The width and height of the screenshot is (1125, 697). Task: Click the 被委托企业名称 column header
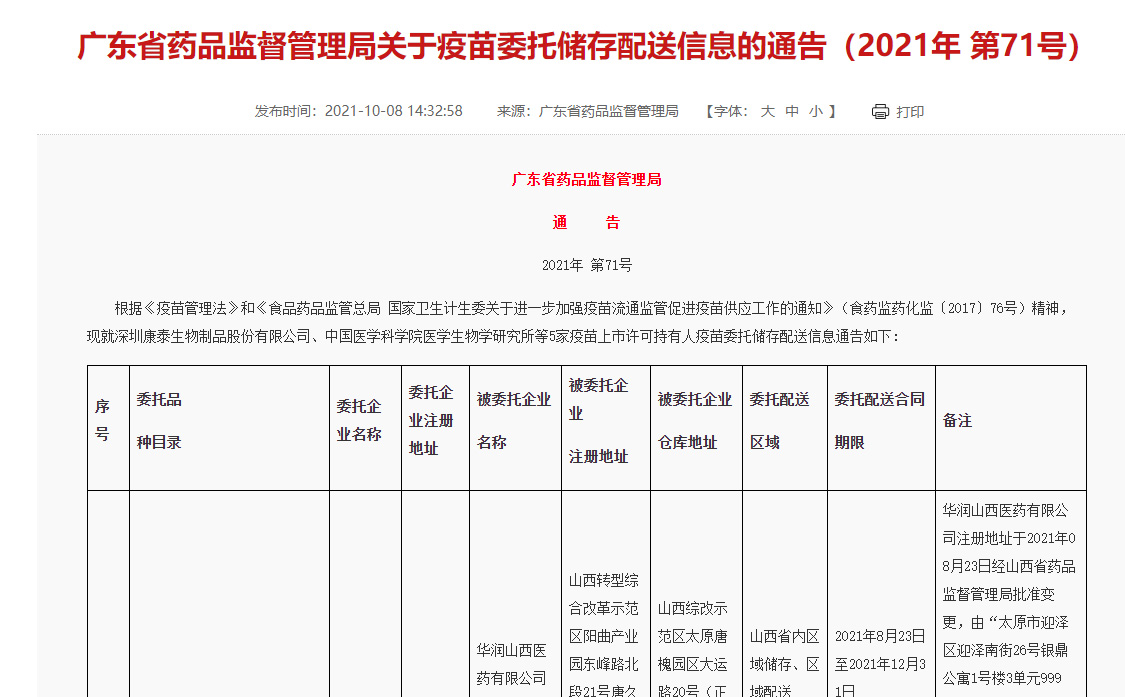click(513, 420)
